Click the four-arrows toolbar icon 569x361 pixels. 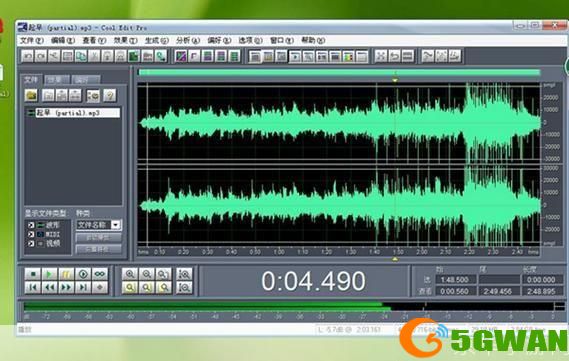(x=381, y=56)
